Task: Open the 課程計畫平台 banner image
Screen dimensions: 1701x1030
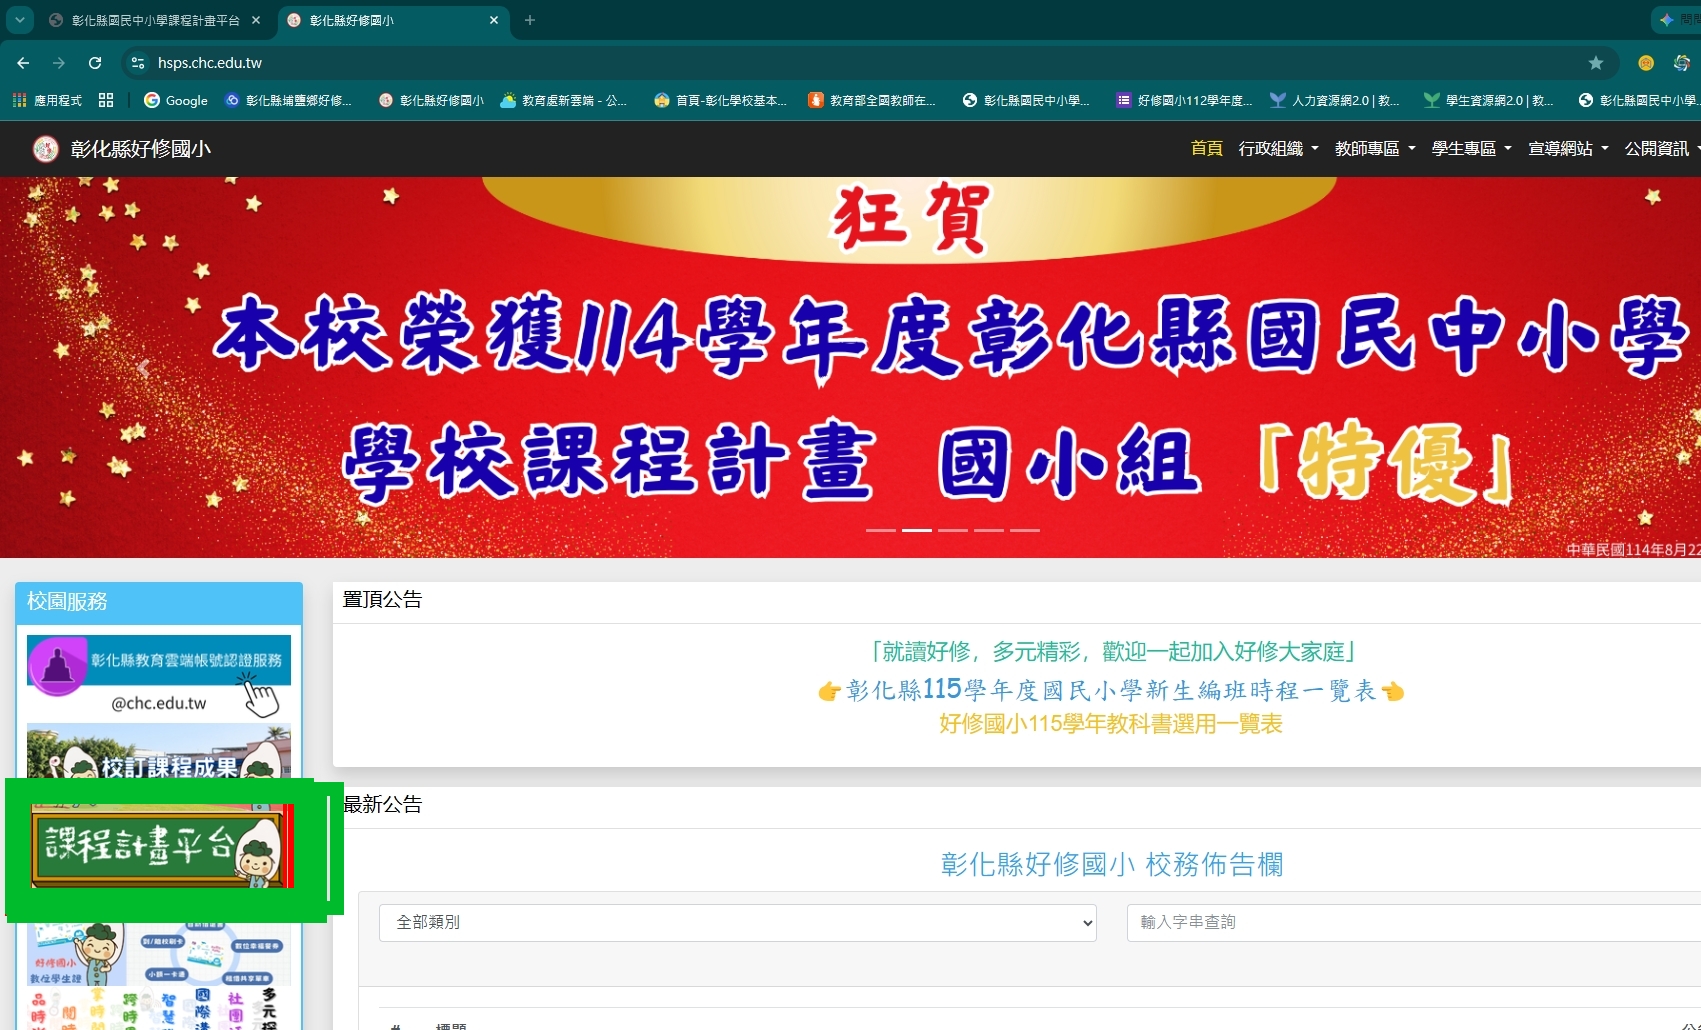Action: coord(161,847)
